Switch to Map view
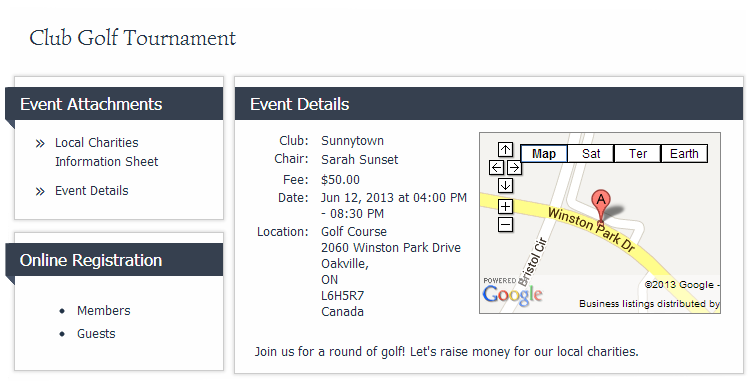Image resolution: width=750 pixels, height=388 pixels. click(543, 154)
